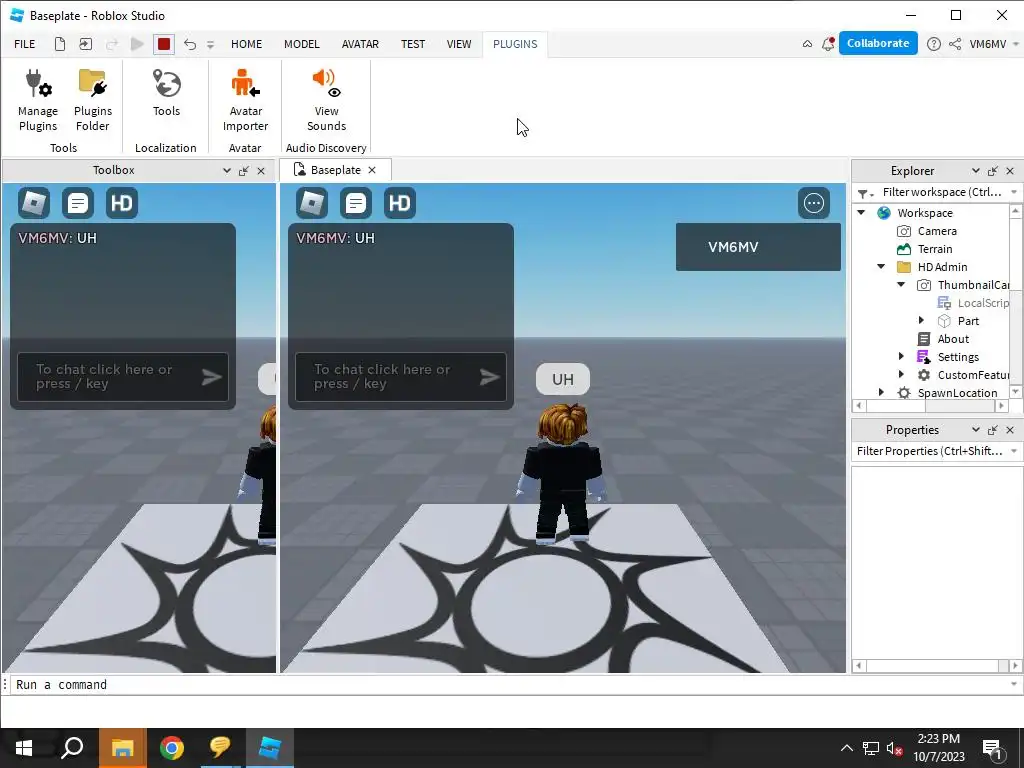Collapse the ribbon with the chevron icon
Image resolution: width=1024 pixels, height=768 pixels.
[807, 44]
